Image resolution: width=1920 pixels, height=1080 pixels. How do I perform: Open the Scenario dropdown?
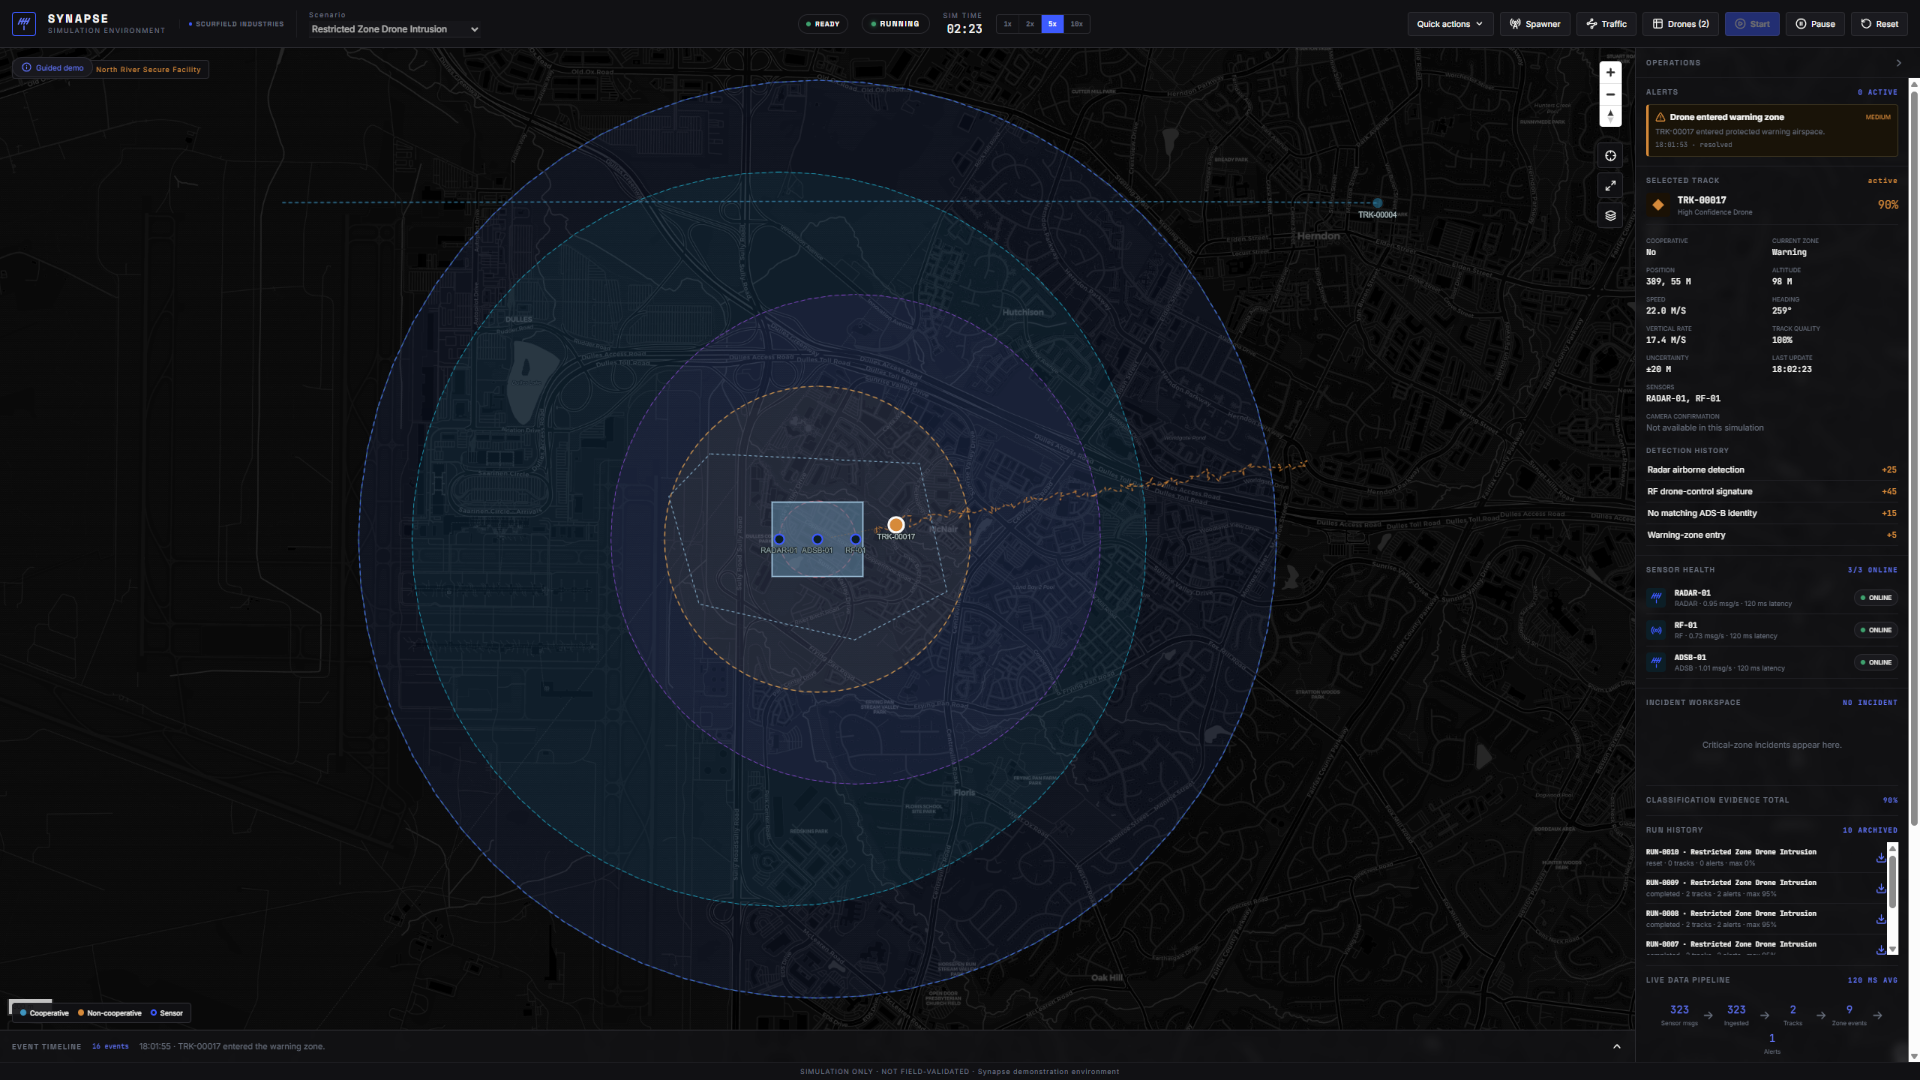[x=394, y=29]
